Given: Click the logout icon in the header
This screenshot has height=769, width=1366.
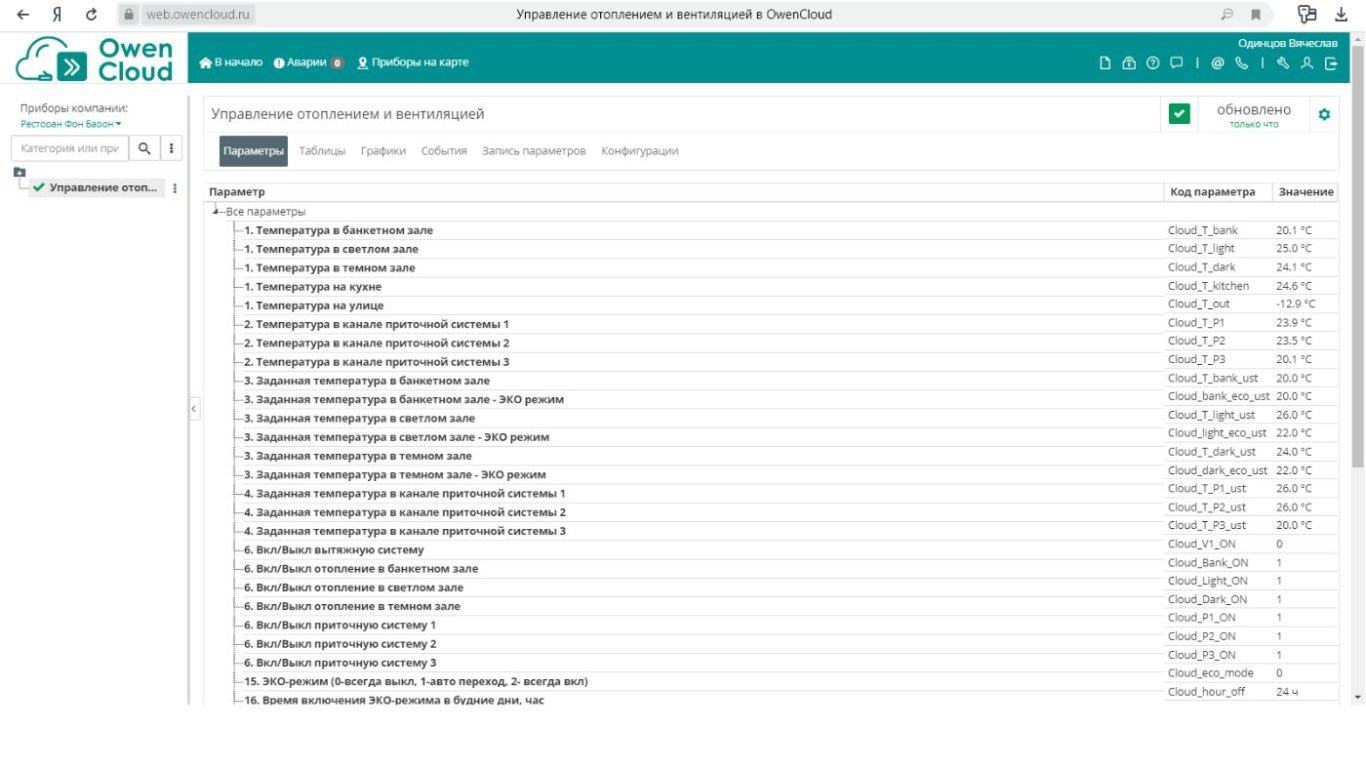Looking at the screenshot, I should [1331, 63].
